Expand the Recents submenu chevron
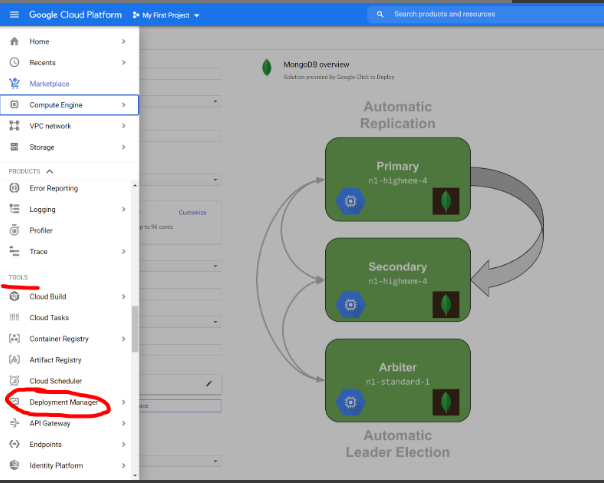Viewport: 604px width, 483px height. coord(123,62)
